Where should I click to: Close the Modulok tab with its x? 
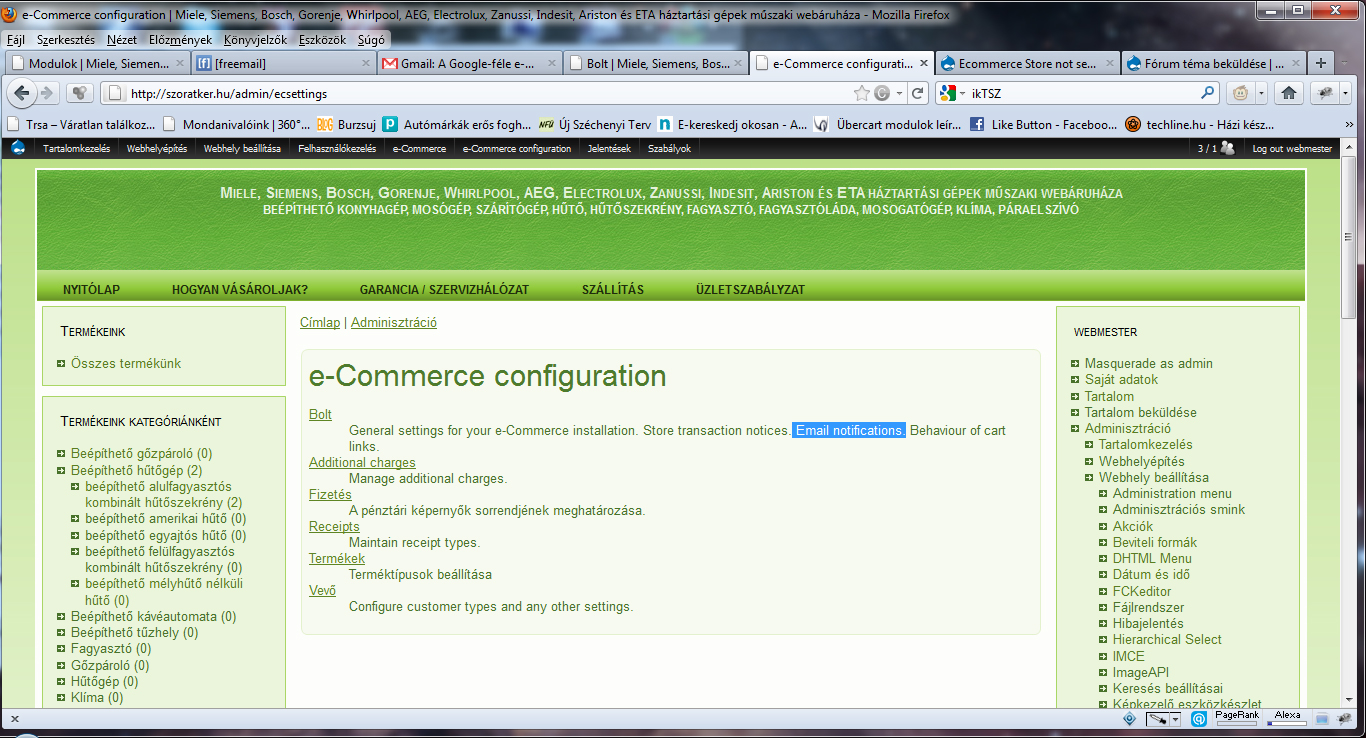point(180,63)
